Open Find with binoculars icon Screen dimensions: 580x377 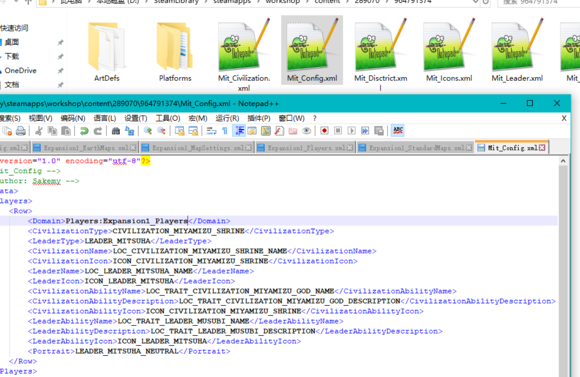click(x=116, y=131)
